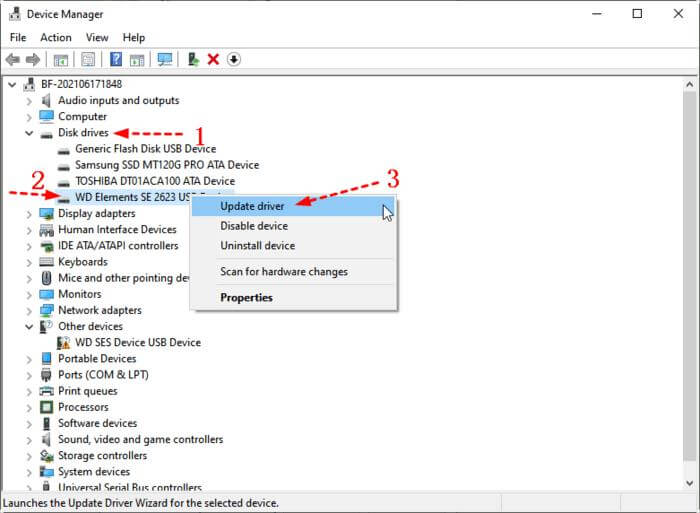700x513 pixels.
Task: Click the green update device driver toolbar icon
Action: (193, 60)
